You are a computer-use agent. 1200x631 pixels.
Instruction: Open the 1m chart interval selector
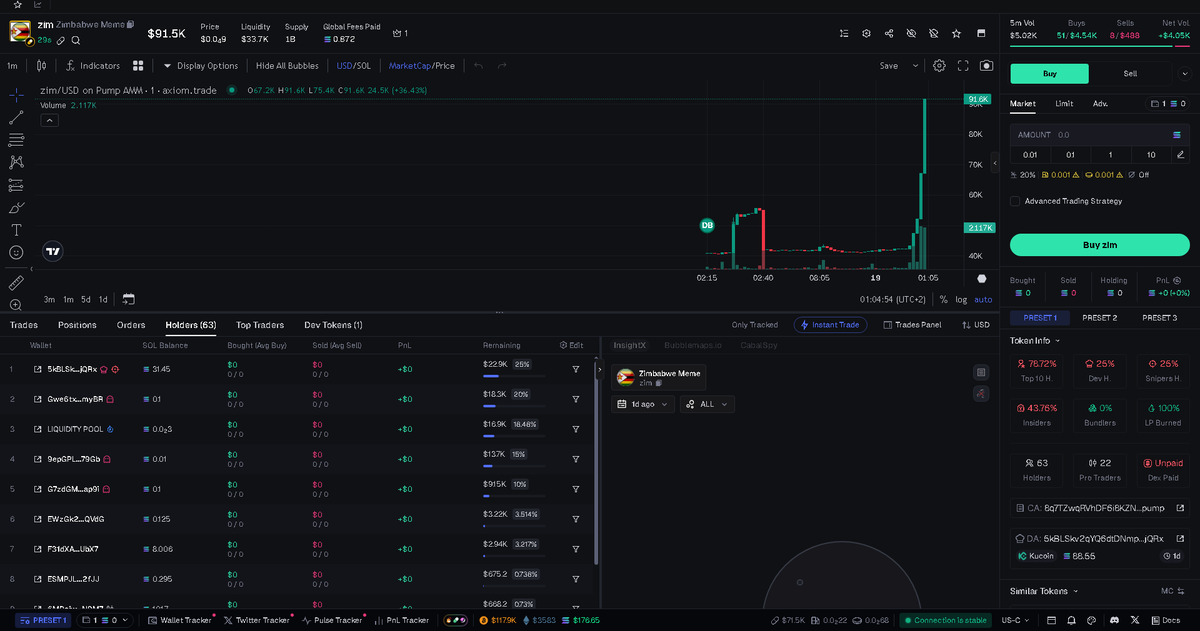click(12, 66)
